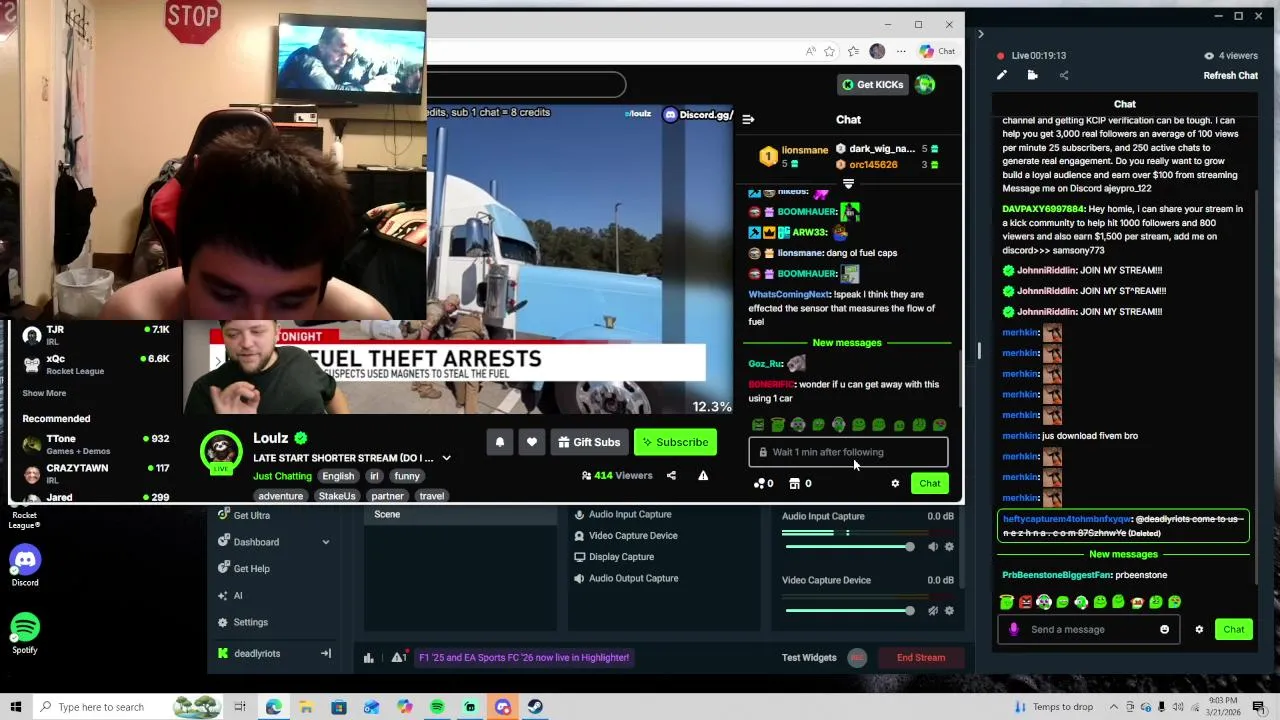
Task: Show hidden system tray icons
Action: [1113, 707]
